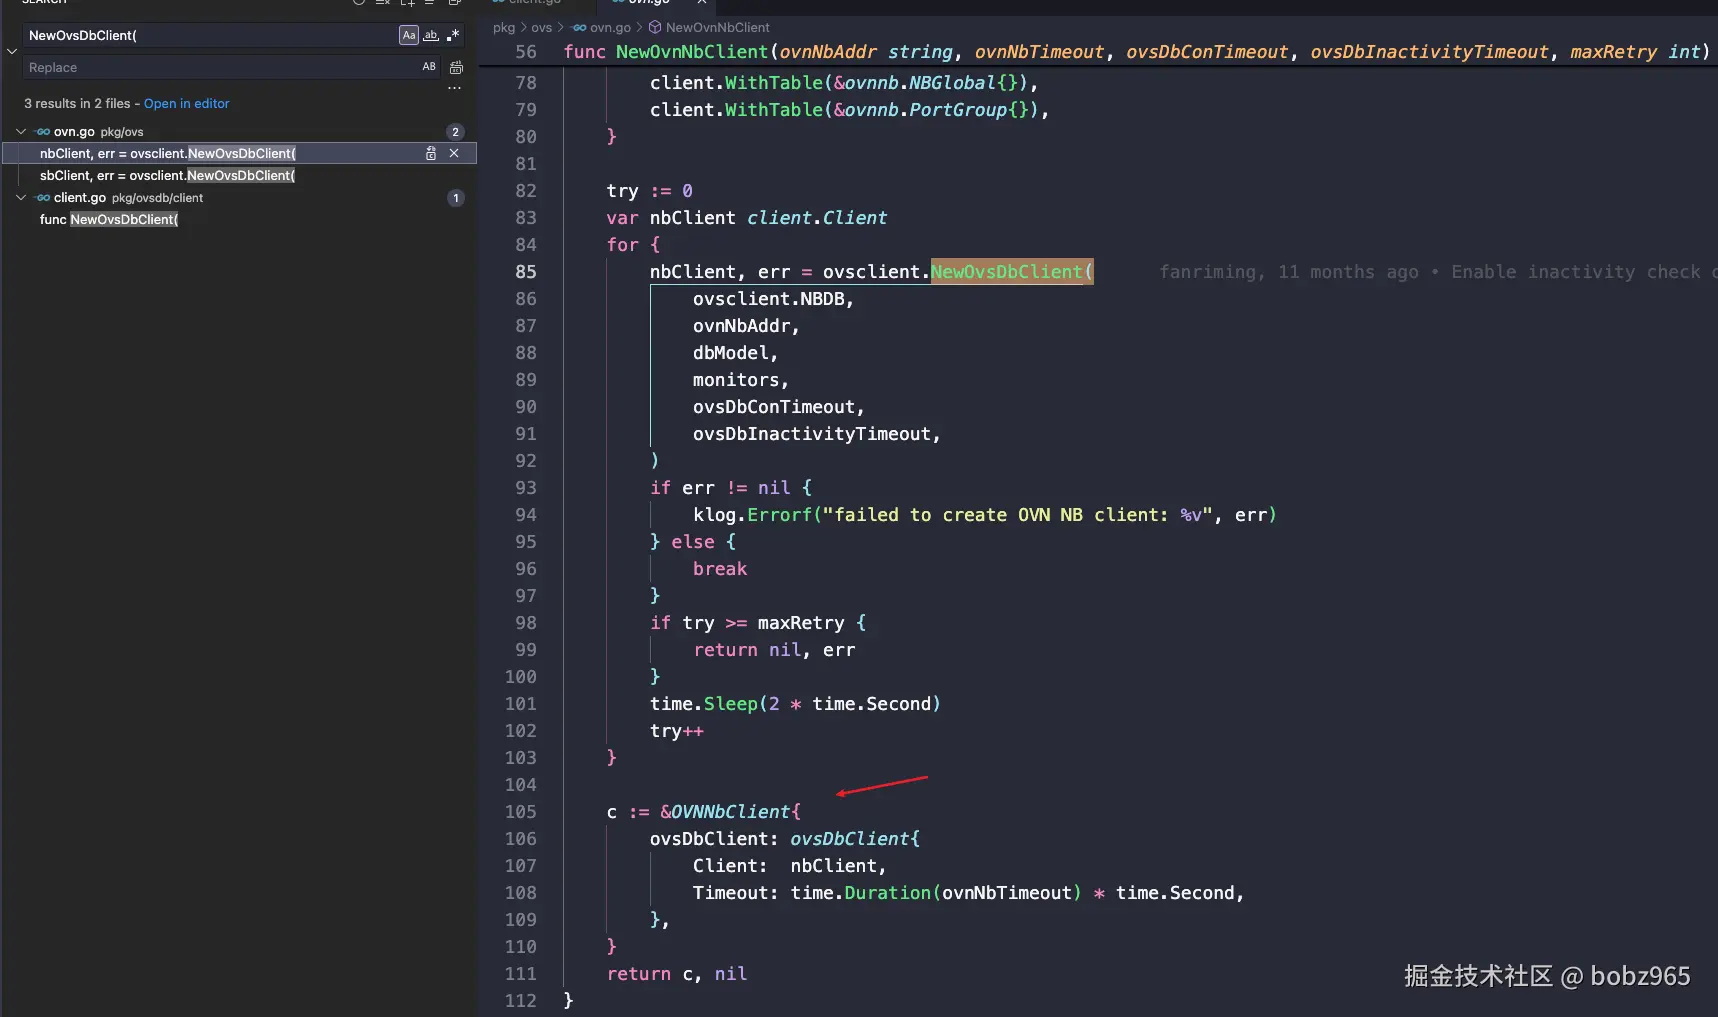This screenshot has width=1718, height=1017.
Task: Click the git blame annotation by fanriming
Action: click(x=1438, y=272)
